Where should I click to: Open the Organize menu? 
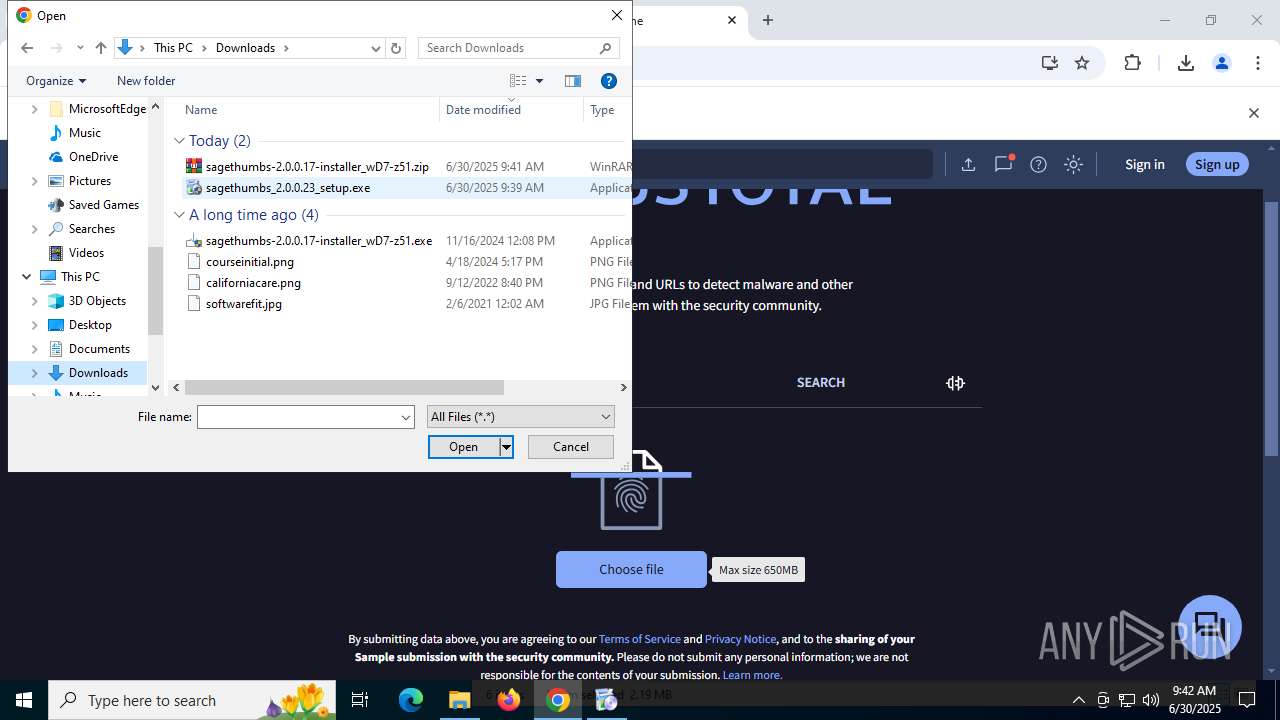(56, 81)
